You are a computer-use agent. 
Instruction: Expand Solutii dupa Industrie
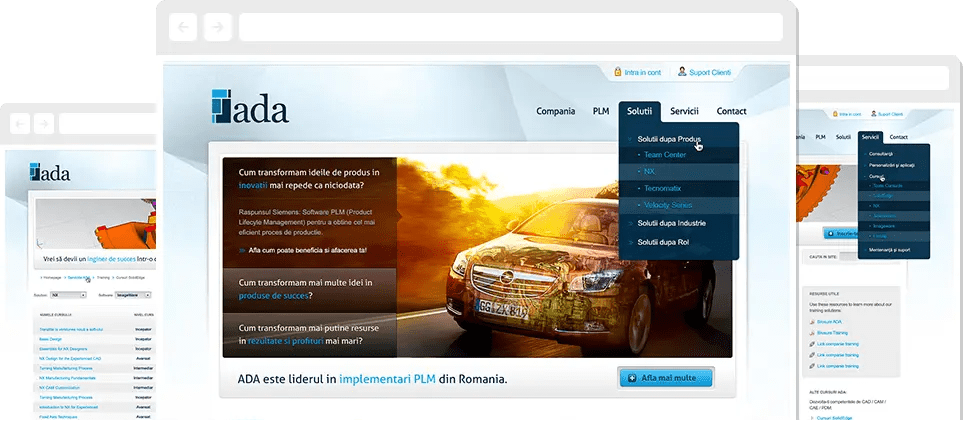tap(671, 223)
